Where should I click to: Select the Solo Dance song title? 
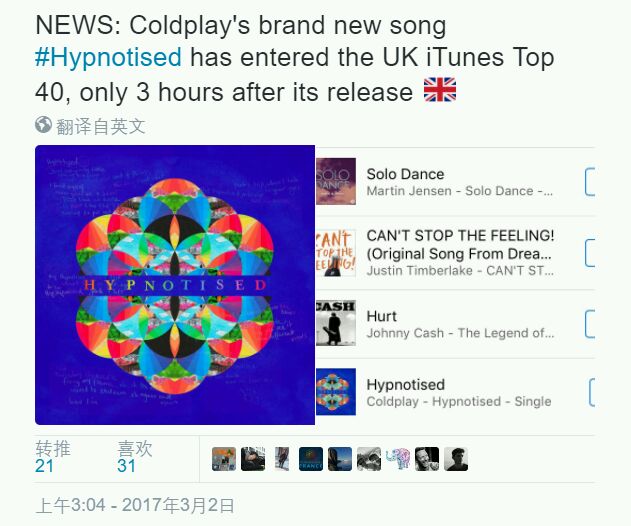pos(405,174)
